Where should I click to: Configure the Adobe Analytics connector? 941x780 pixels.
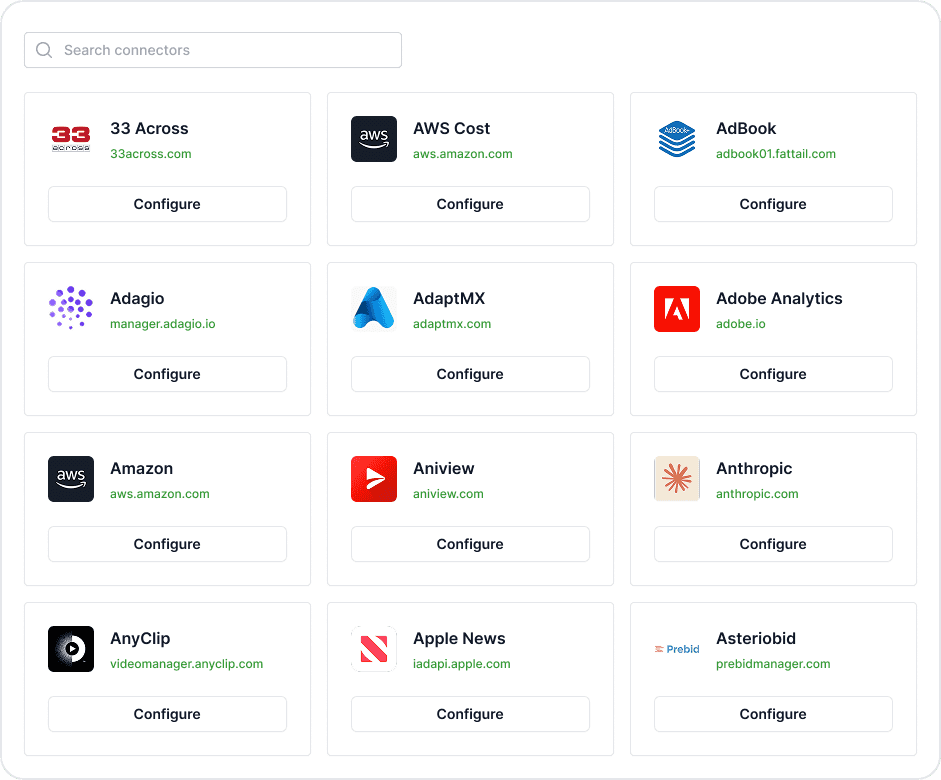click(x=773, y=374)
